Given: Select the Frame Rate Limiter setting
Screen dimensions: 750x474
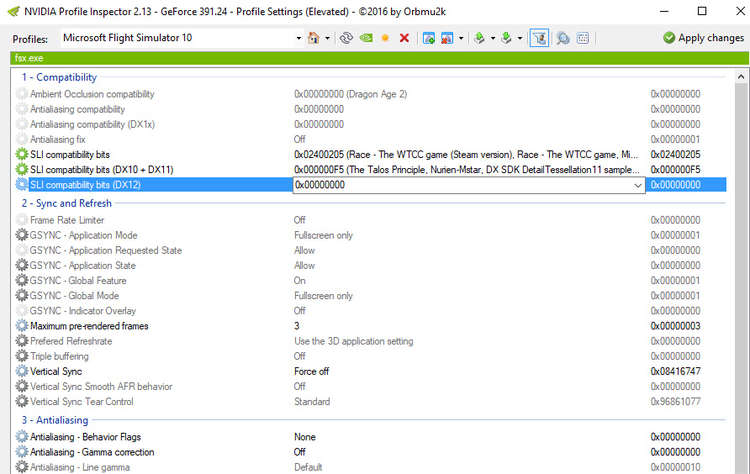Looking at the screenshot, I should (x=371, y=220).
